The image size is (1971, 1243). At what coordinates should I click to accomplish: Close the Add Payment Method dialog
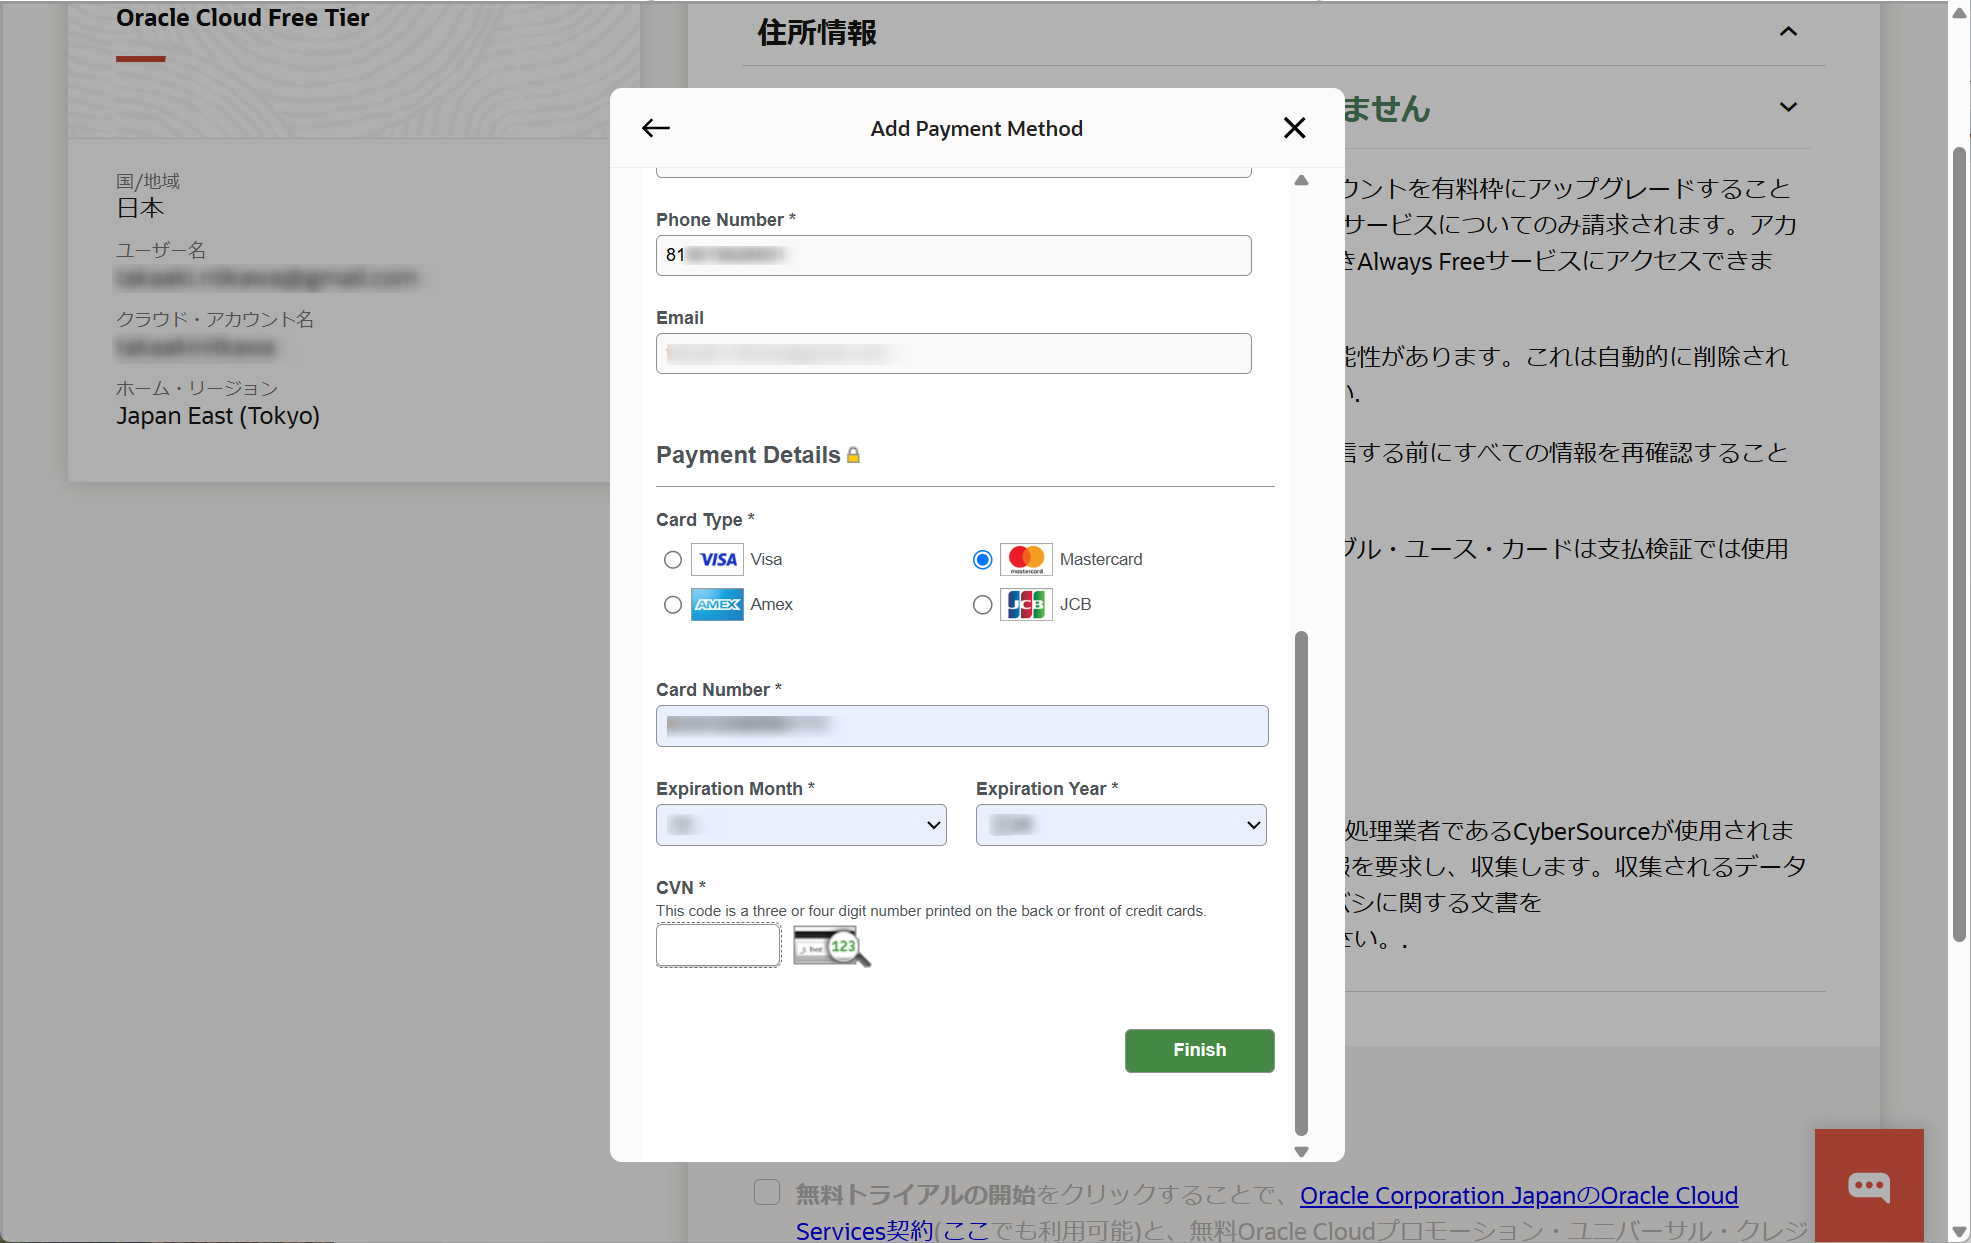[x=1294, y=128]
